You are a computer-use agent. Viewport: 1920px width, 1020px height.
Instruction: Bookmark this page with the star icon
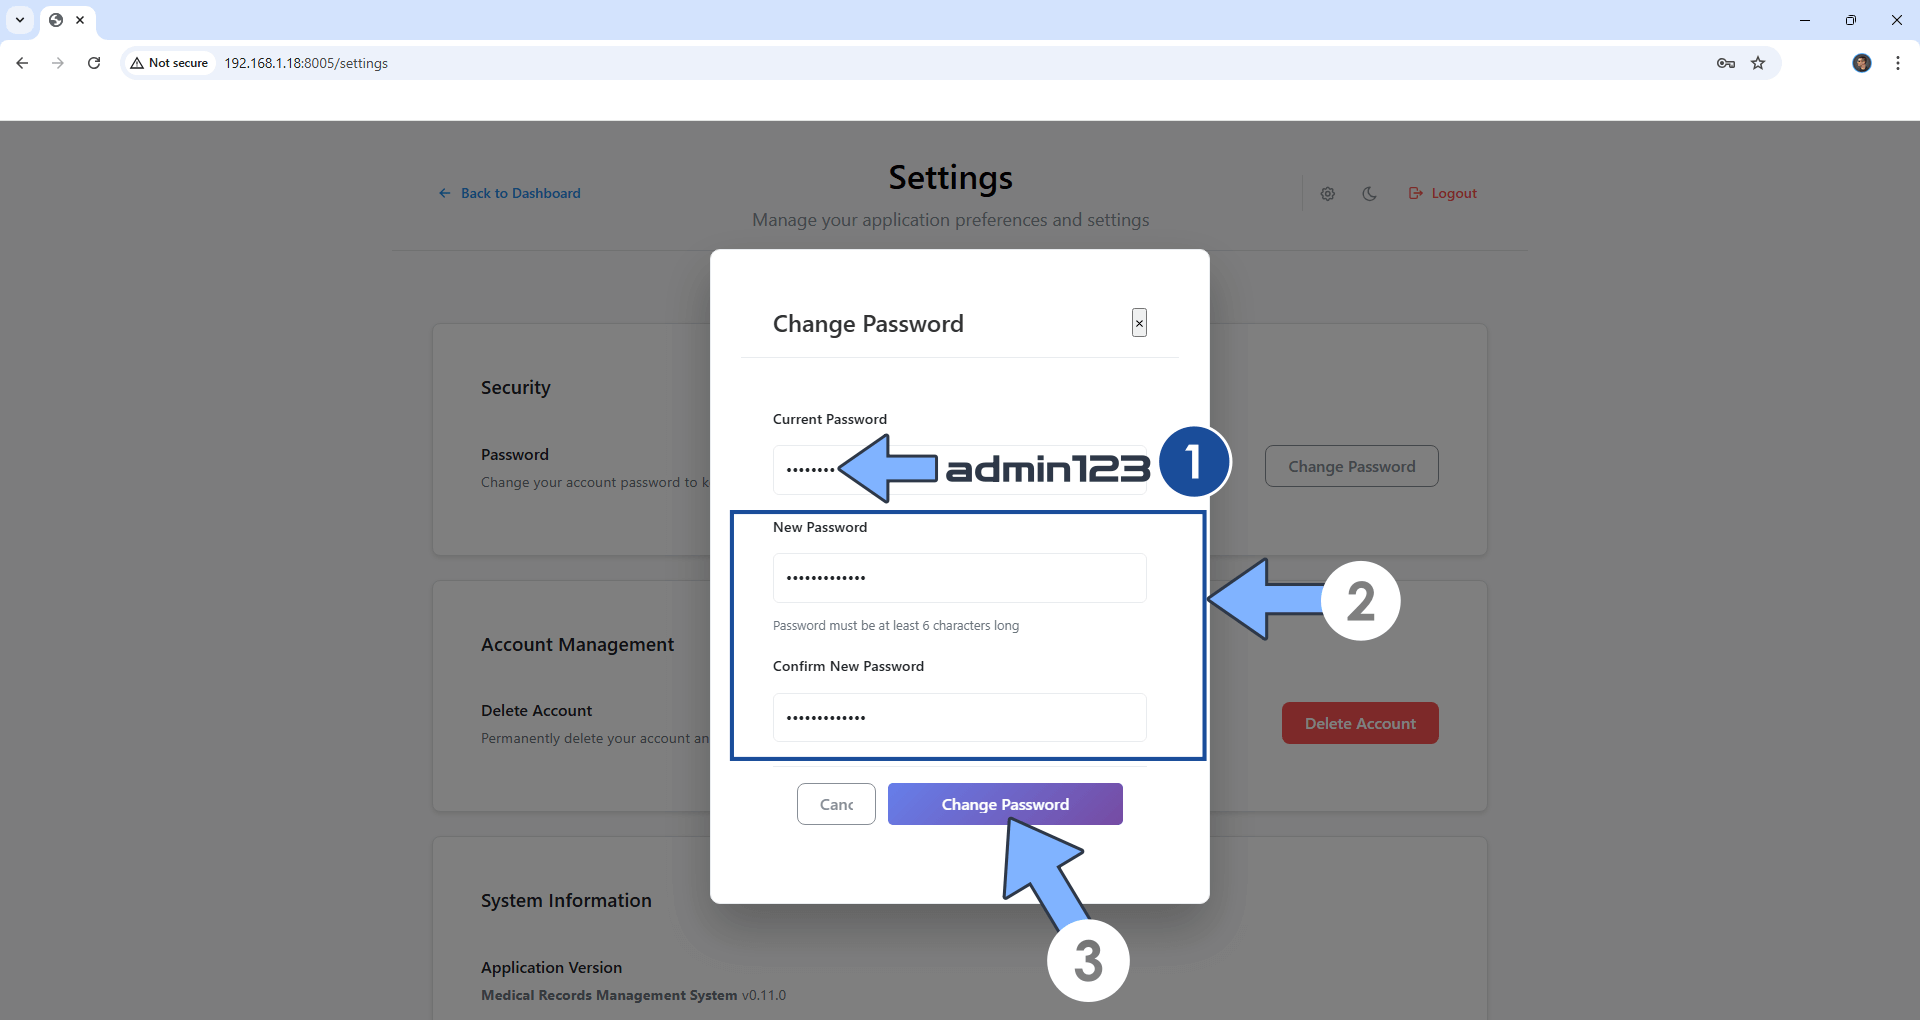[1758, 63]
